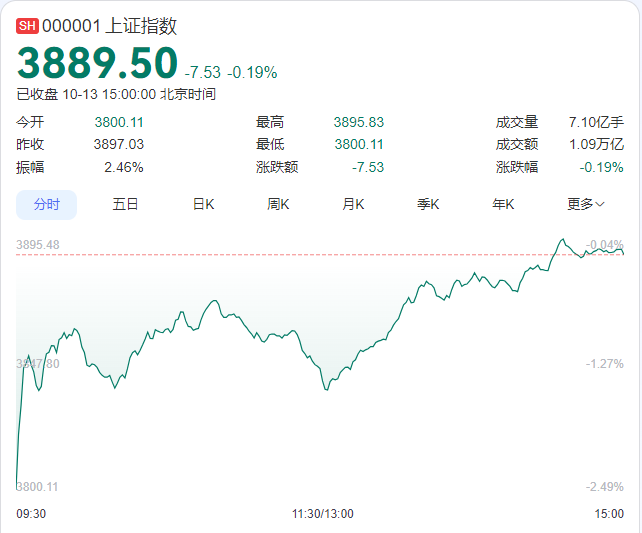Click the -0.19% change next to price
The image size is (642, 533).
point(252,72)
